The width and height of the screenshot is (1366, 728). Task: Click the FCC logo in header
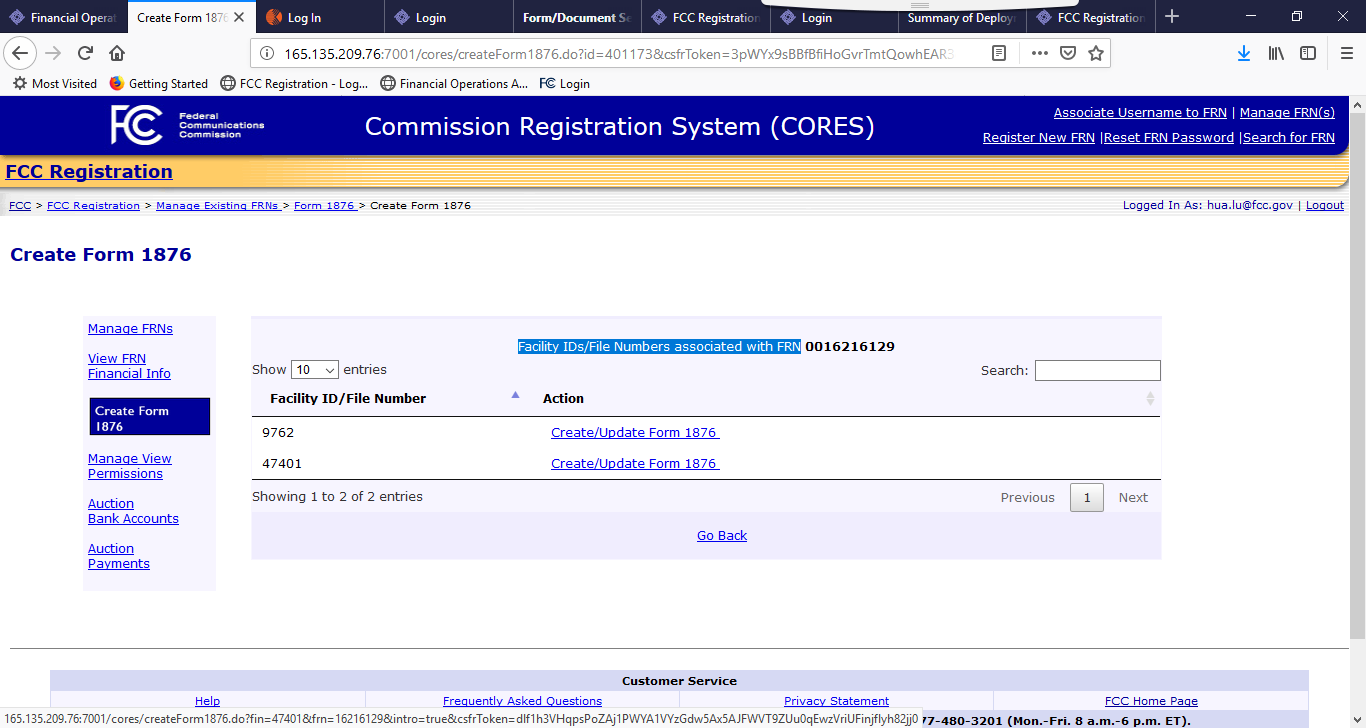coord(136,124)
